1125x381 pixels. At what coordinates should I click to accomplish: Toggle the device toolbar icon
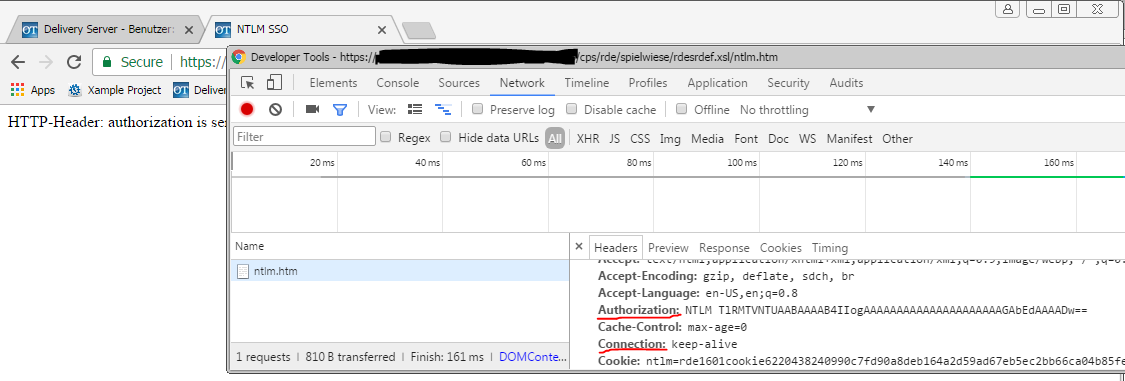coord(274,83)
